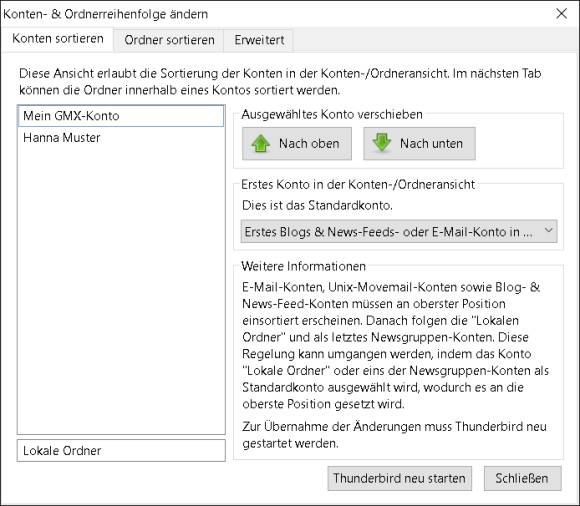This screenshot has height=506, width=580.
Task: Click the Schließen button
Action: tap(522, 478)
